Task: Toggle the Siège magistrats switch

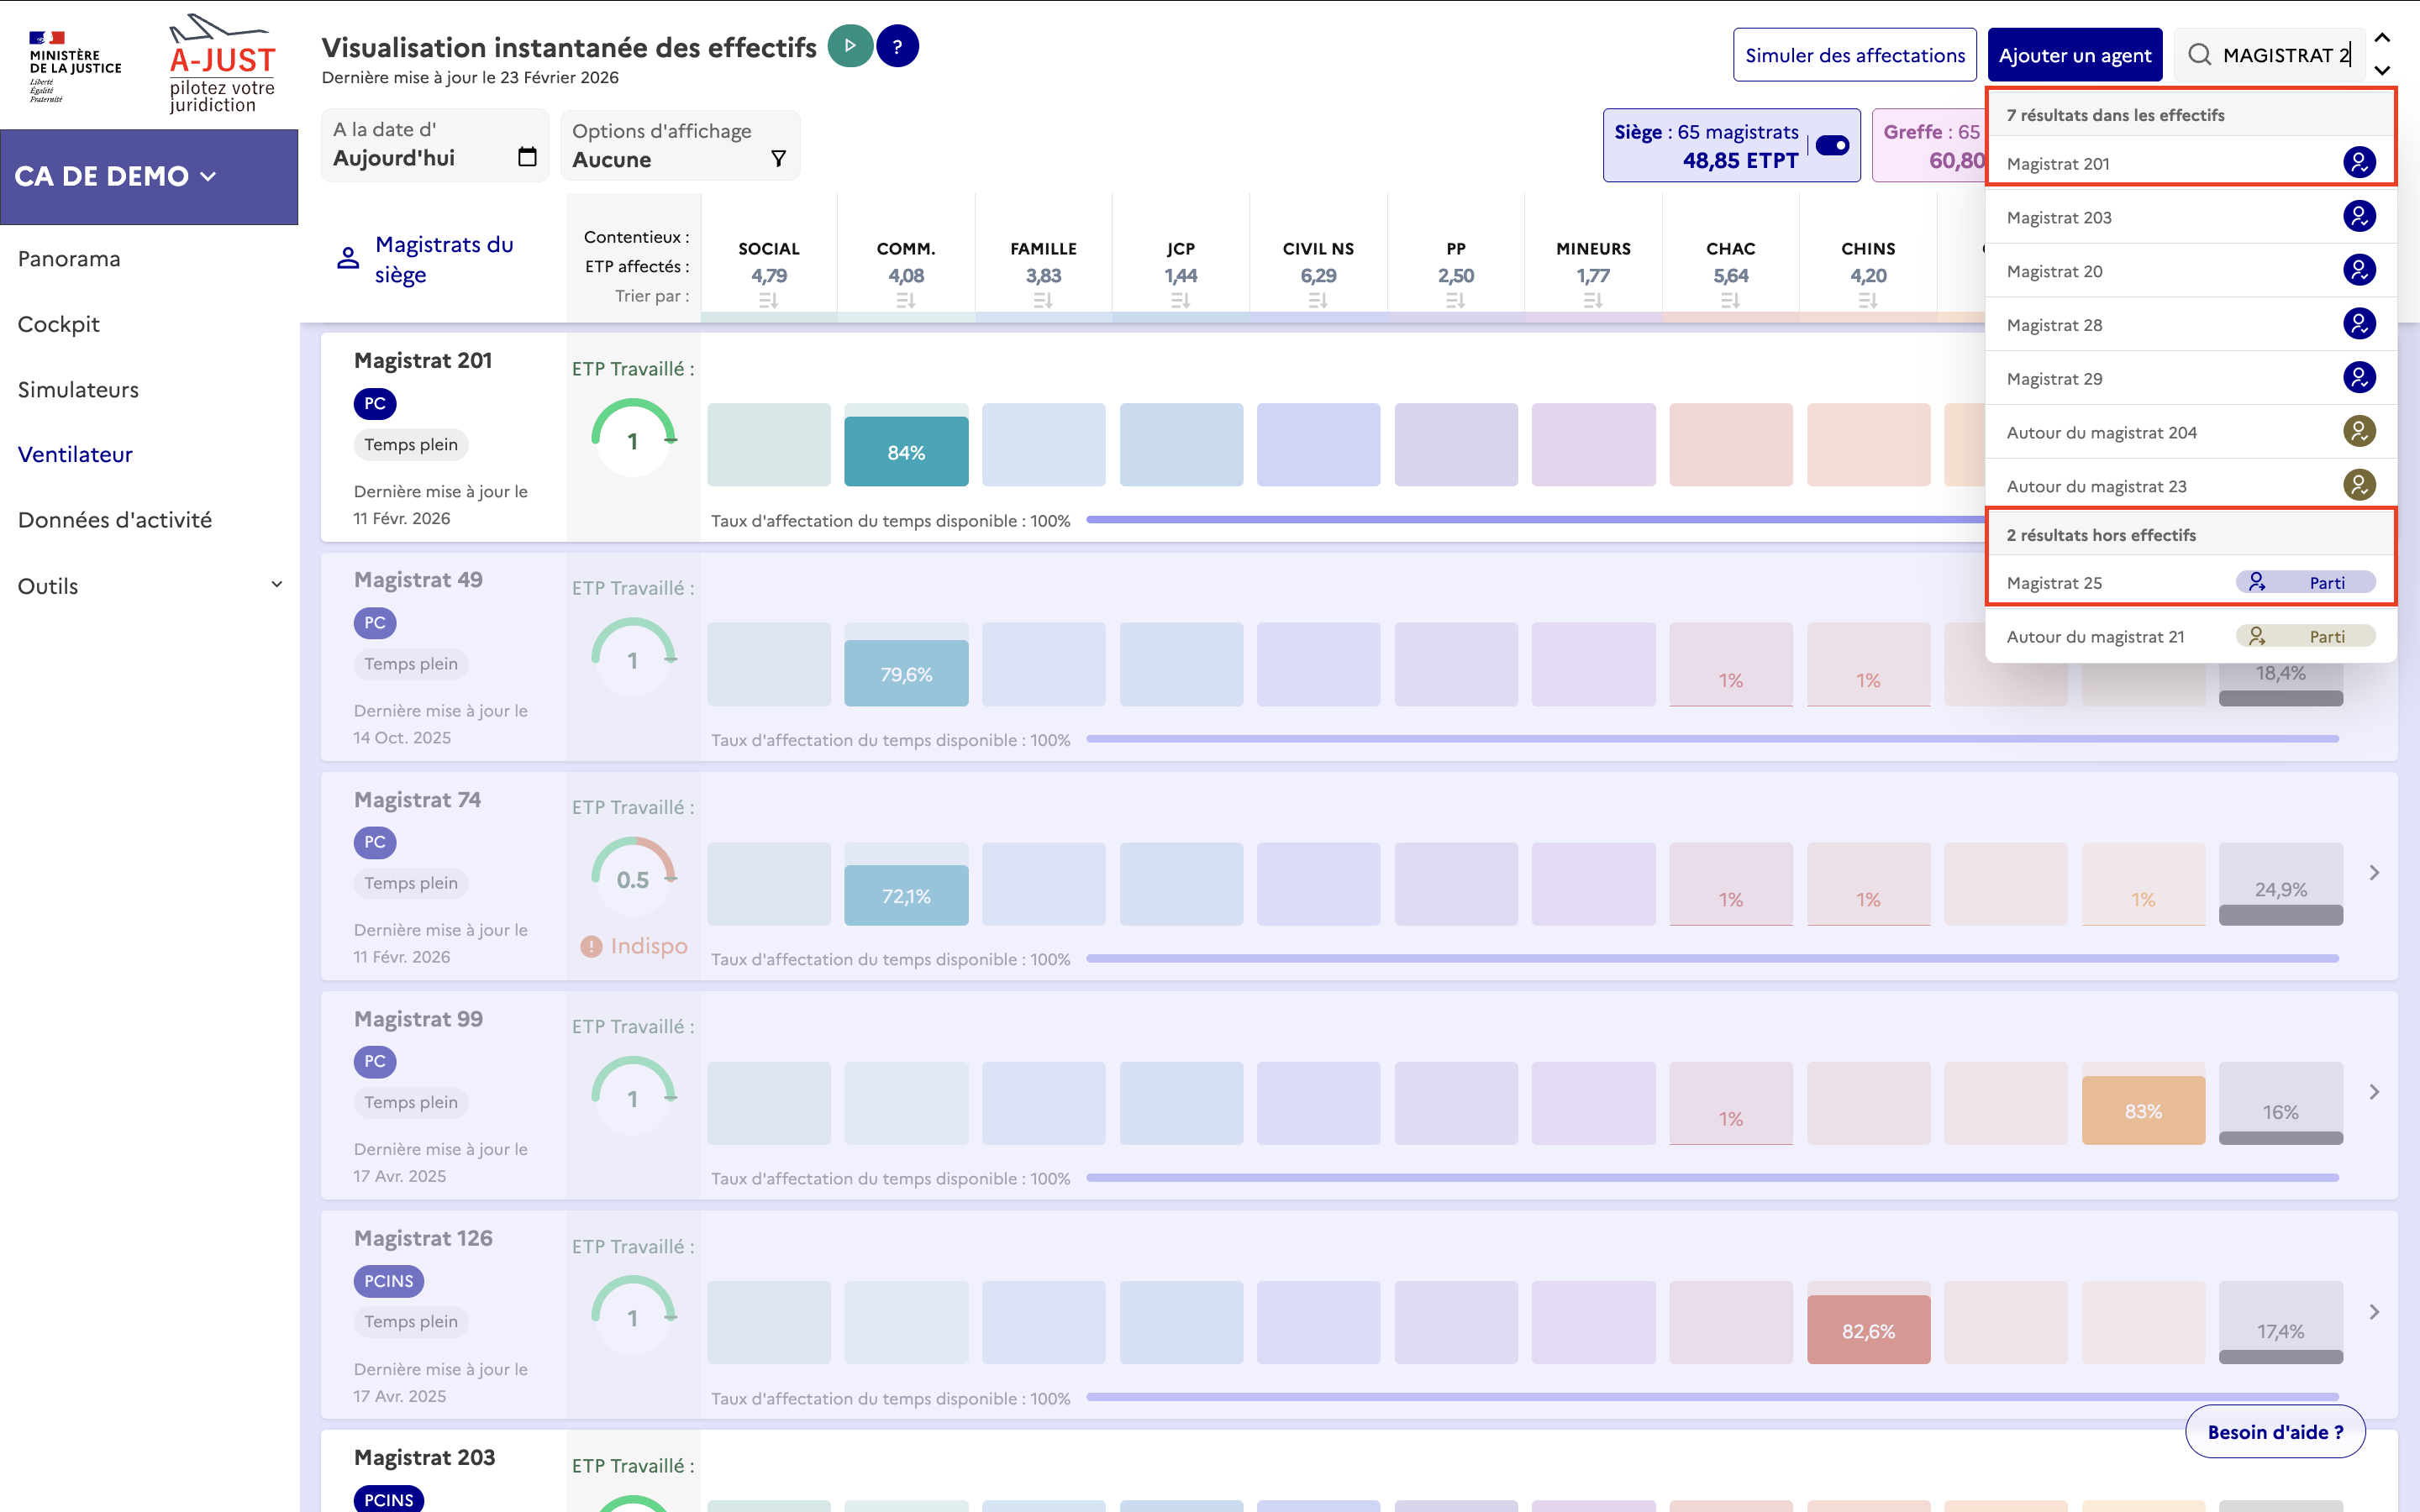Action: pos(1832,146)
